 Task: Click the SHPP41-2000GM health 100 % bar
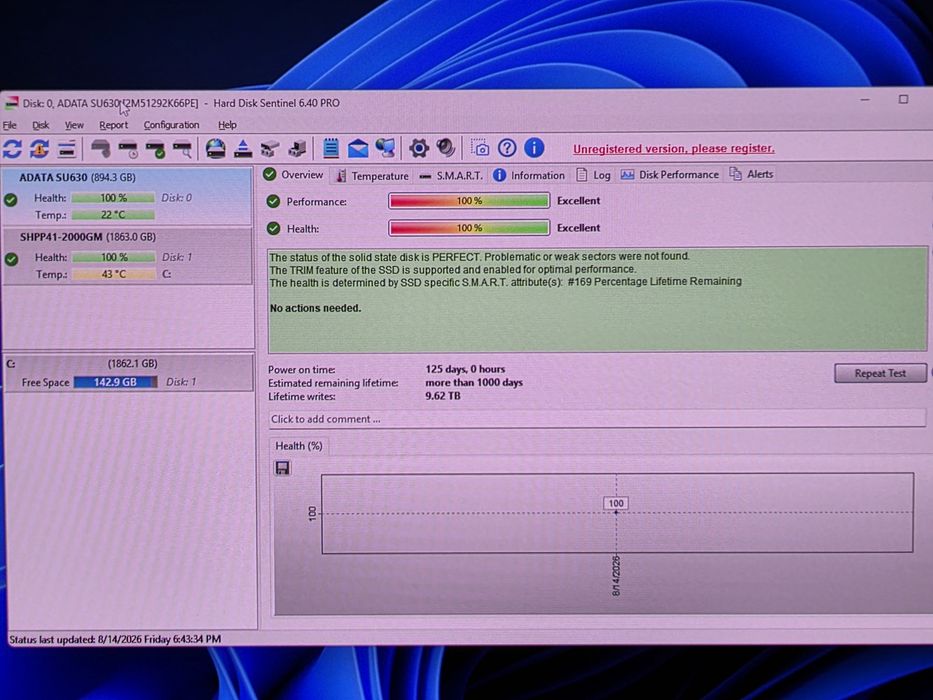point(114,257)
